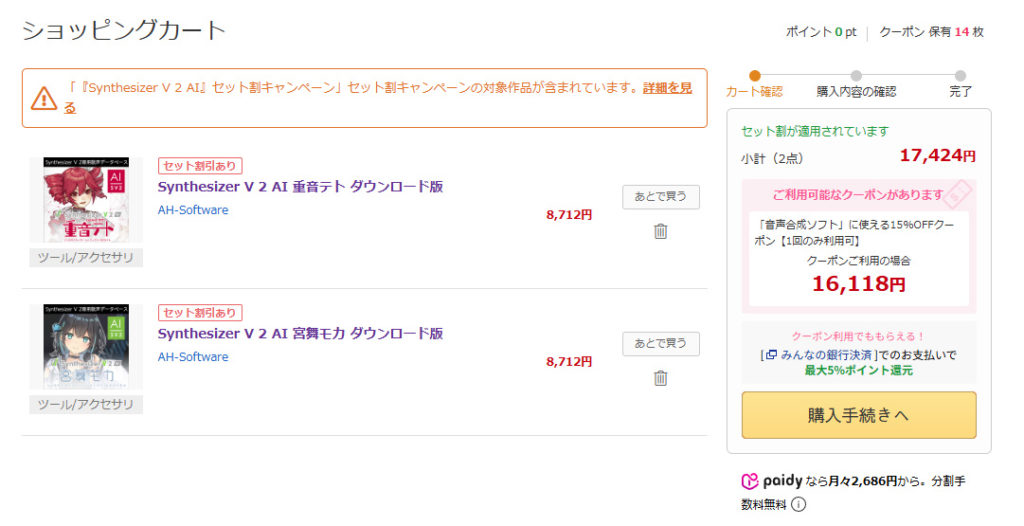Screen dimensions: 1024x526
Task: Click the external link icon before みんなの銀行決済
Action: pyautogui.click(x=771, y=355)
